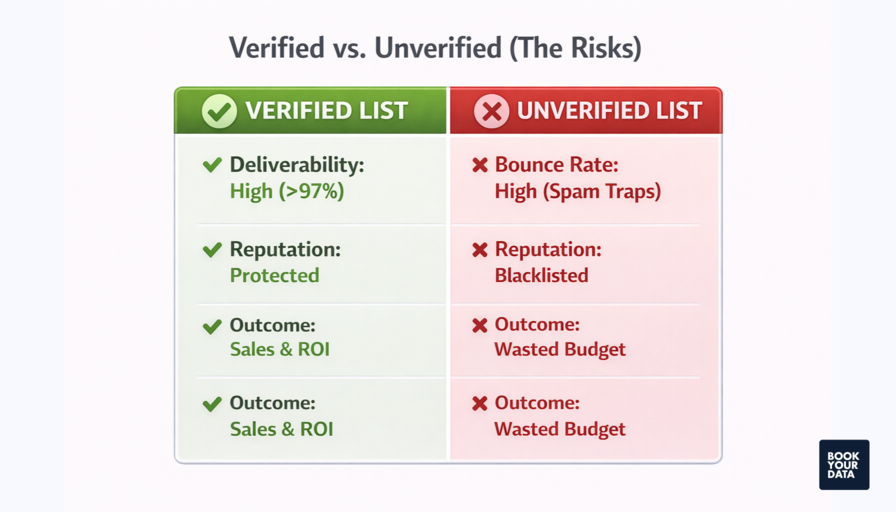Viewport: 896px width, 512px height.
Task: Click the High (Spam Traps) text
Action: (x=578, y=191)
